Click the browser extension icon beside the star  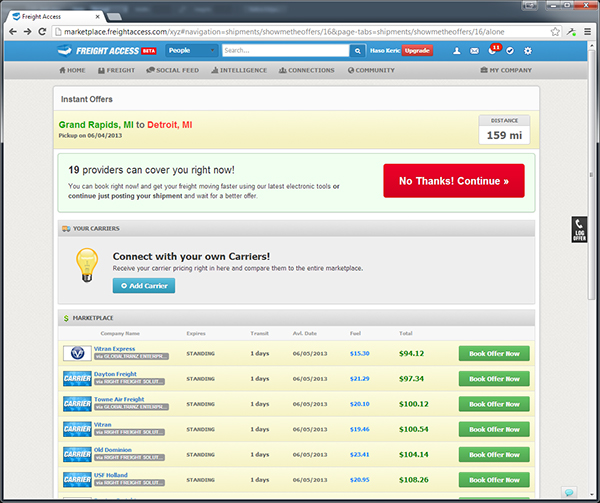point(571,32)
